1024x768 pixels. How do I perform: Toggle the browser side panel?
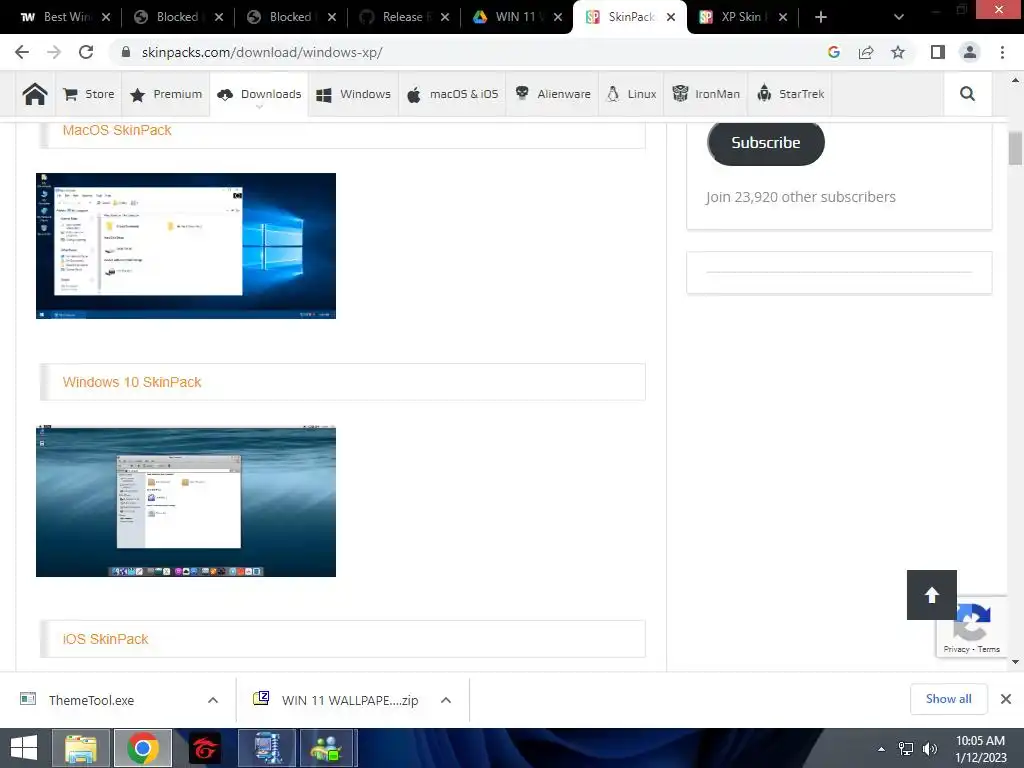tap(938, 52)
